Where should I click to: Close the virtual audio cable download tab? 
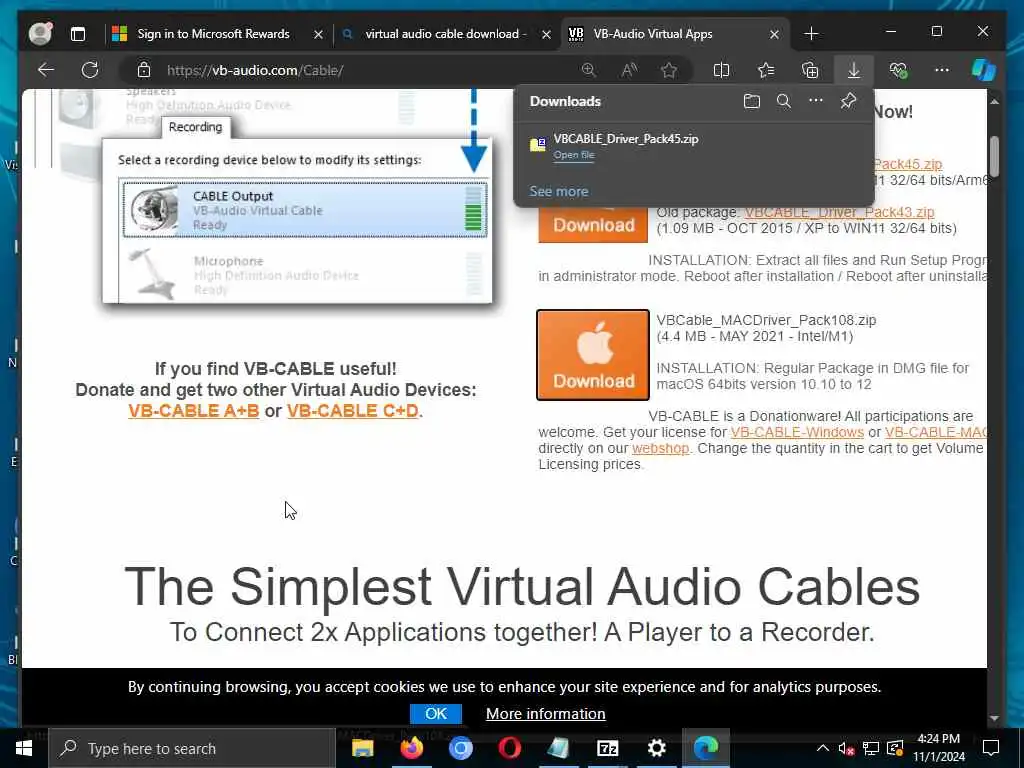pyautogui.click(x=547, y=34)
